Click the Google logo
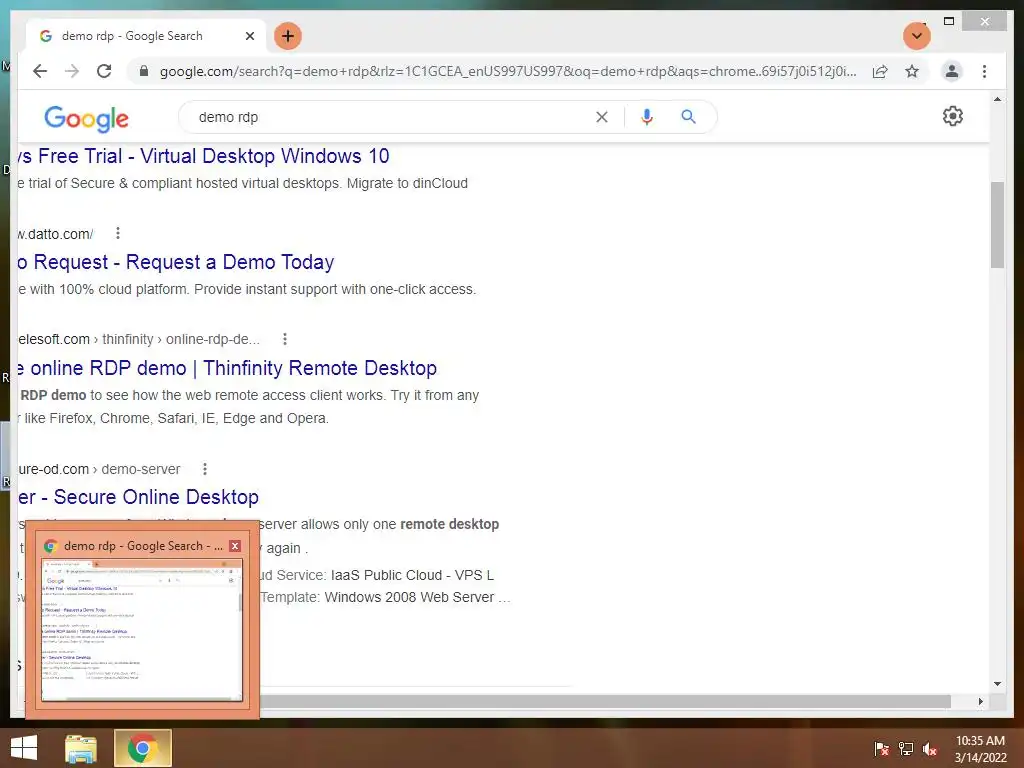Screen dimensions: 1024x768 (86, 118)
